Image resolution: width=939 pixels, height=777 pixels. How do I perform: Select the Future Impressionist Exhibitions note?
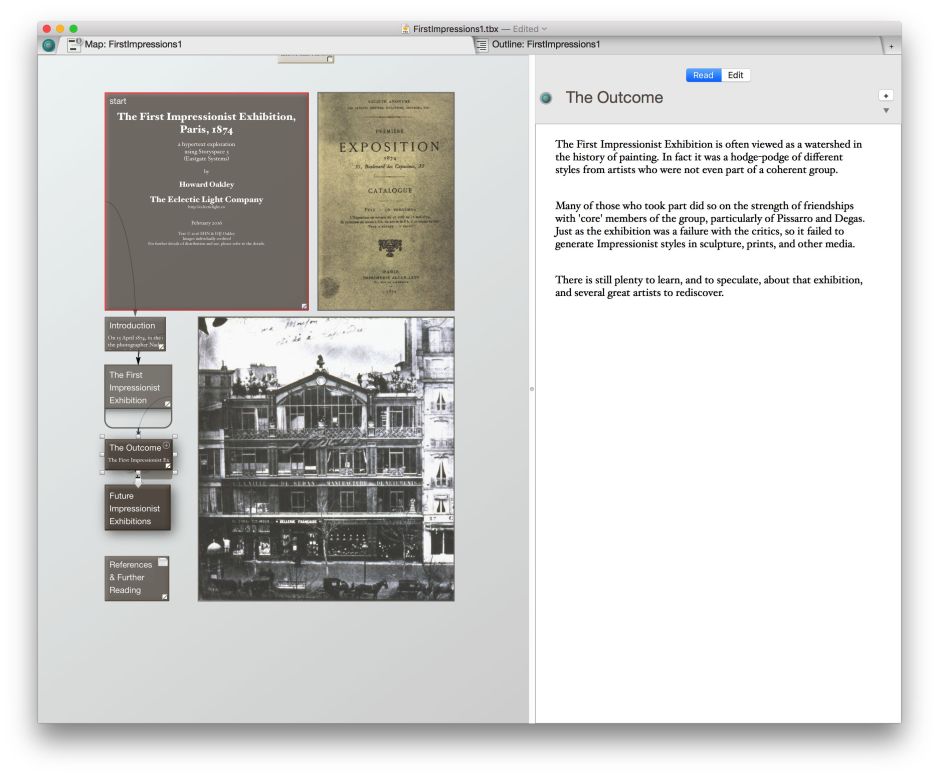point(136,508)
